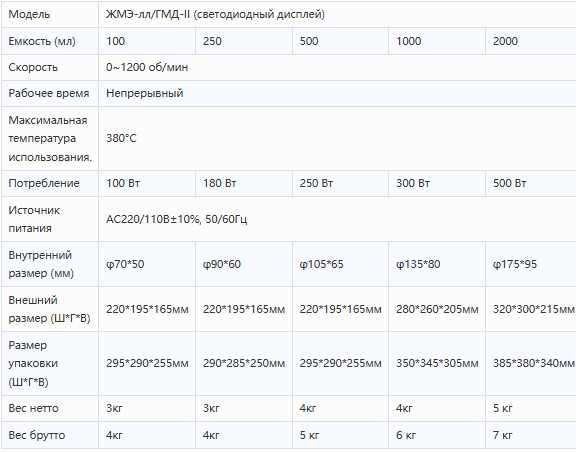Click the φ135*80 inner size cell
The width and height of the screenshot is (579, 452).
point(437,264)
